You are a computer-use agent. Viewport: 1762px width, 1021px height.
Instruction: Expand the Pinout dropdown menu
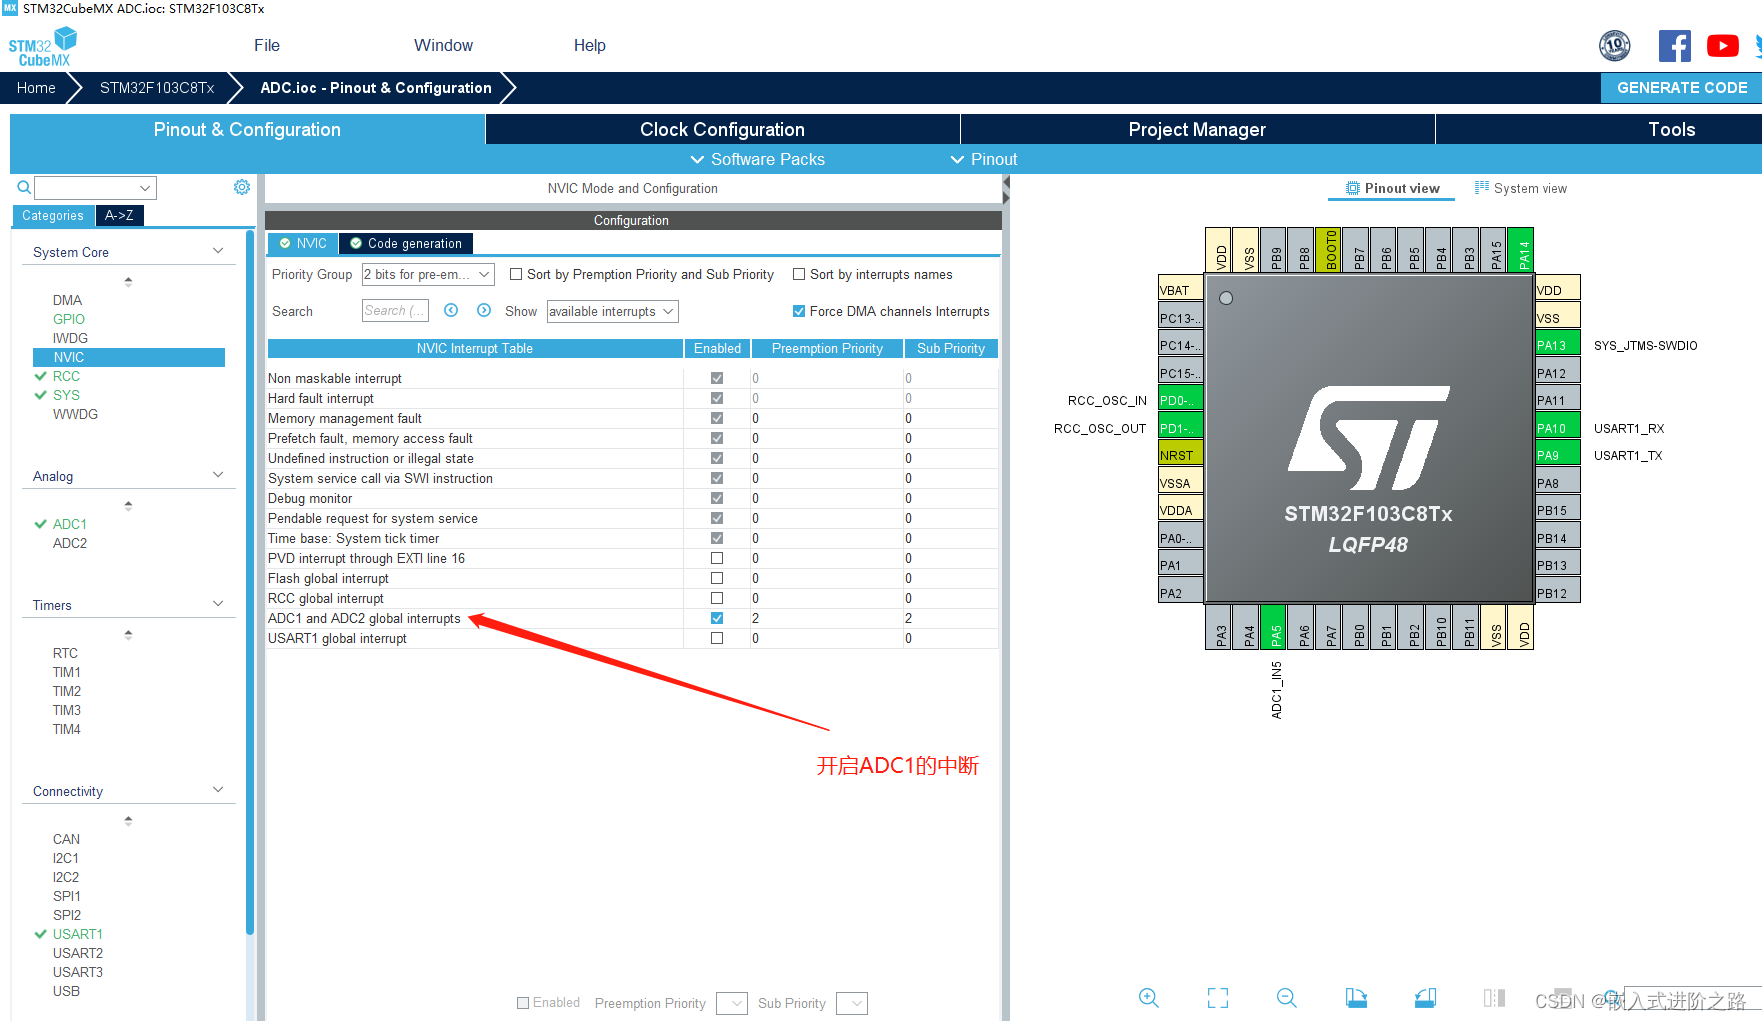tap(984, 159)
